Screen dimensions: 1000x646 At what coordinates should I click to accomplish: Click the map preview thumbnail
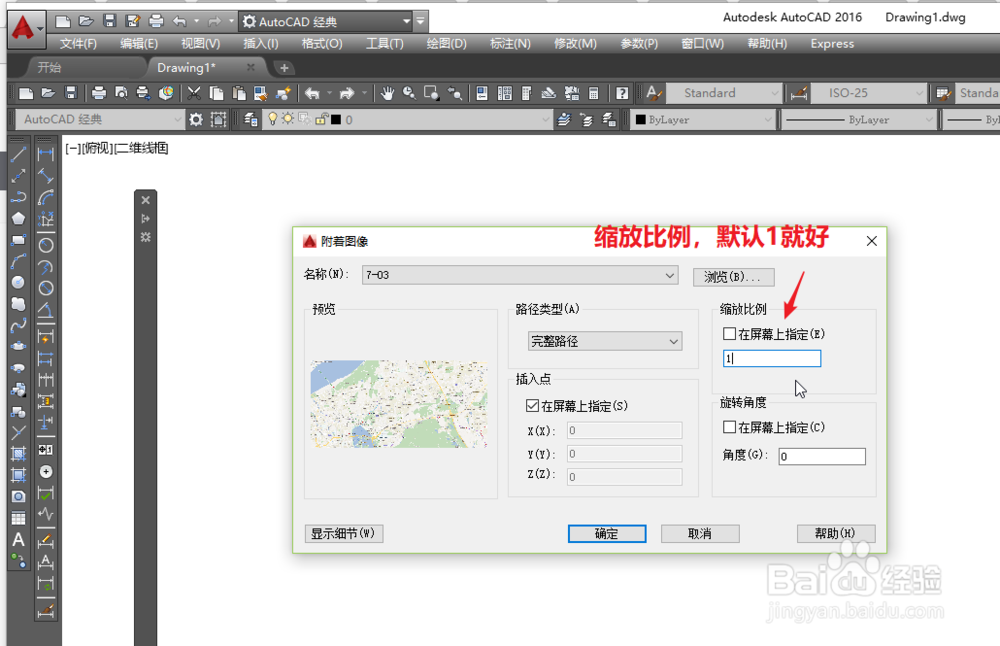pos(399,404)
